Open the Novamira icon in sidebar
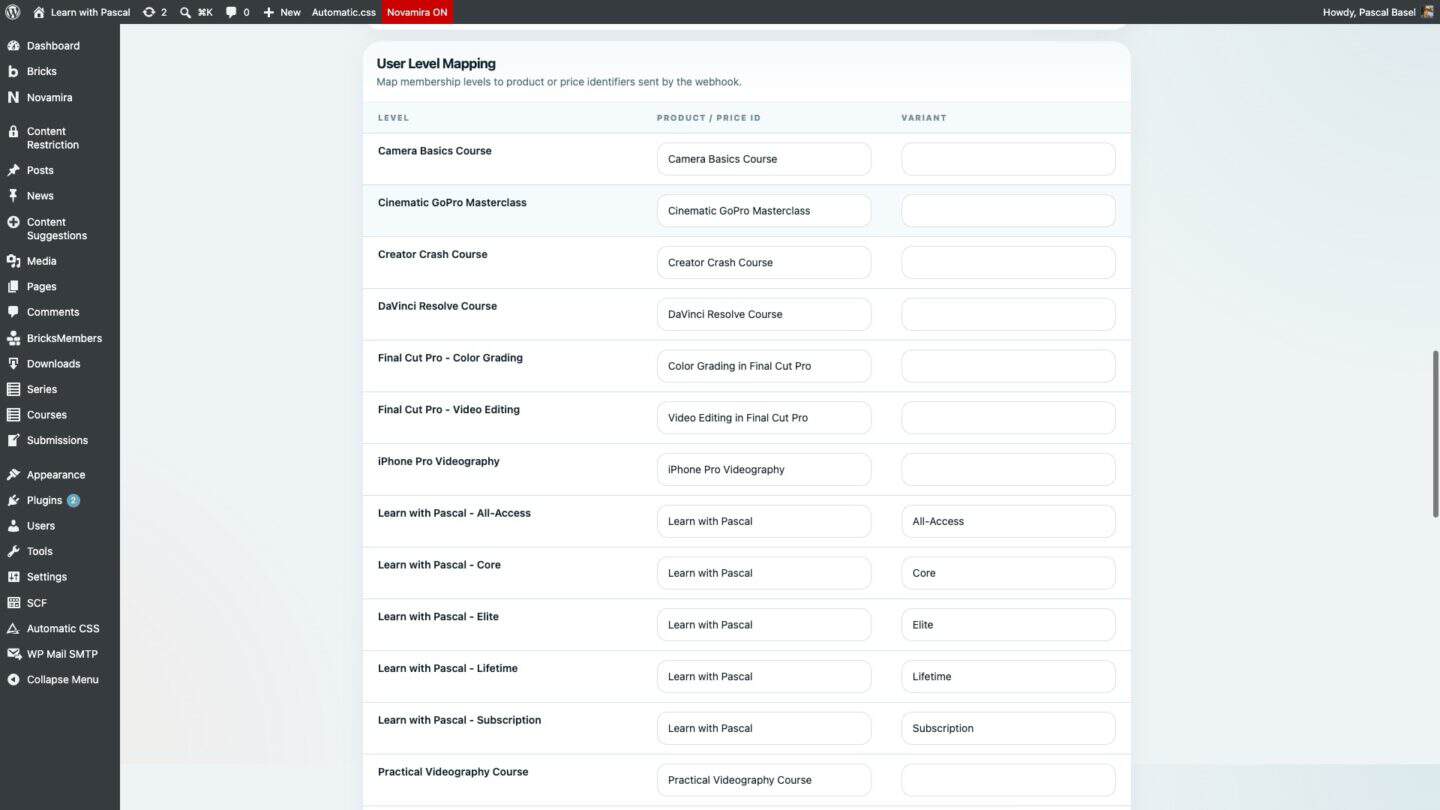This screenshot has height=810, width=1440. pyautogui.click(x=13, y=97)
